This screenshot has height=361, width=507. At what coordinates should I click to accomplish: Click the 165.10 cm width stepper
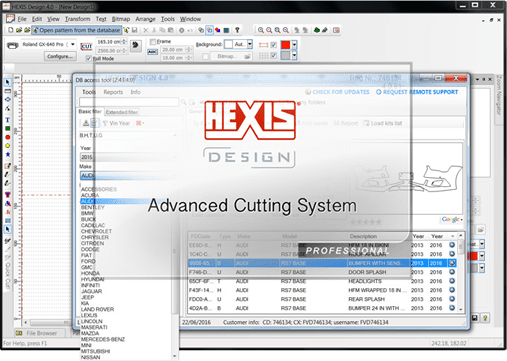coord(124,42)
